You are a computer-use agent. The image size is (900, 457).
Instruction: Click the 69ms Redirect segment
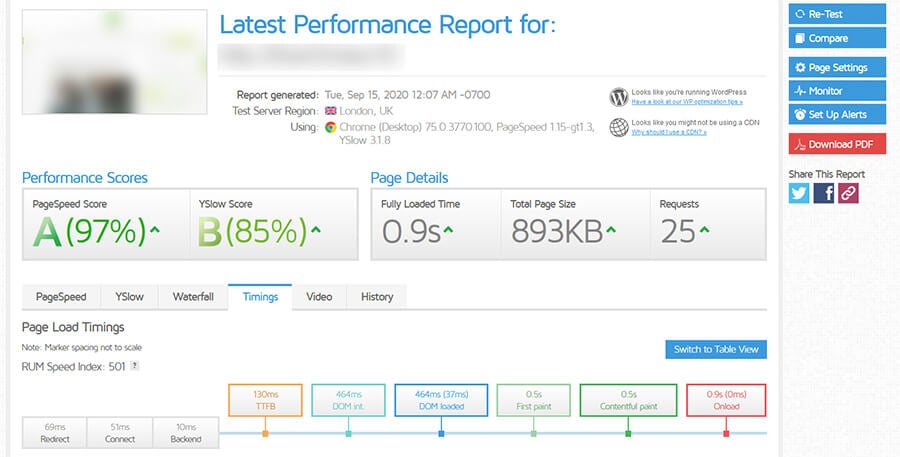pyautogui.click(x=55, y=433)
